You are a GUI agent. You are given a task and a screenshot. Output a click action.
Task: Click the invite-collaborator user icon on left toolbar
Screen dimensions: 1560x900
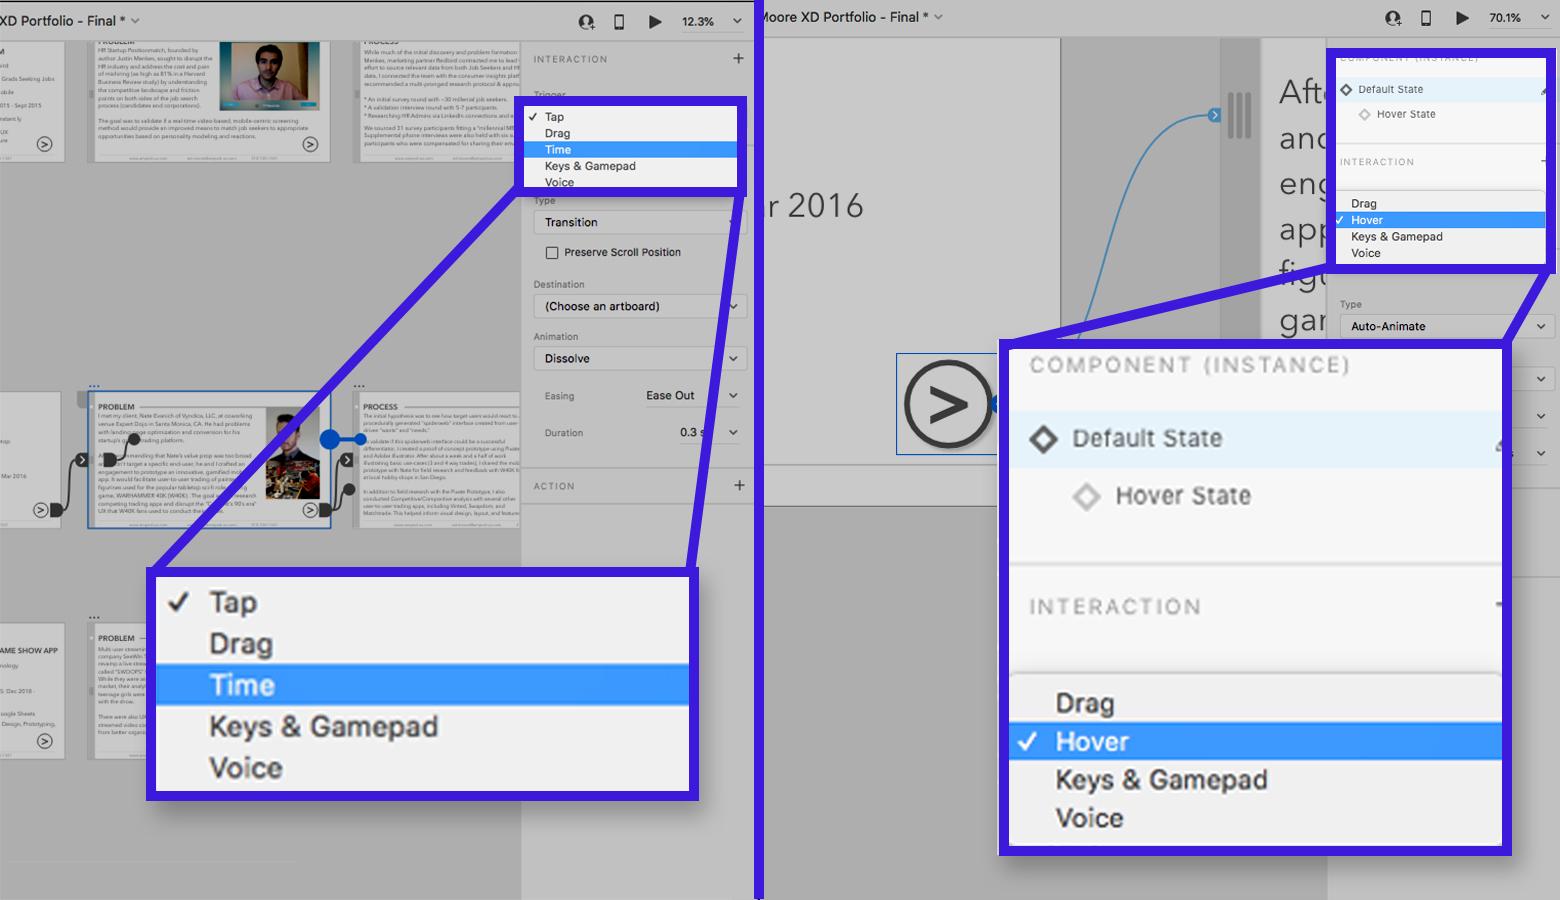point(587,21)
